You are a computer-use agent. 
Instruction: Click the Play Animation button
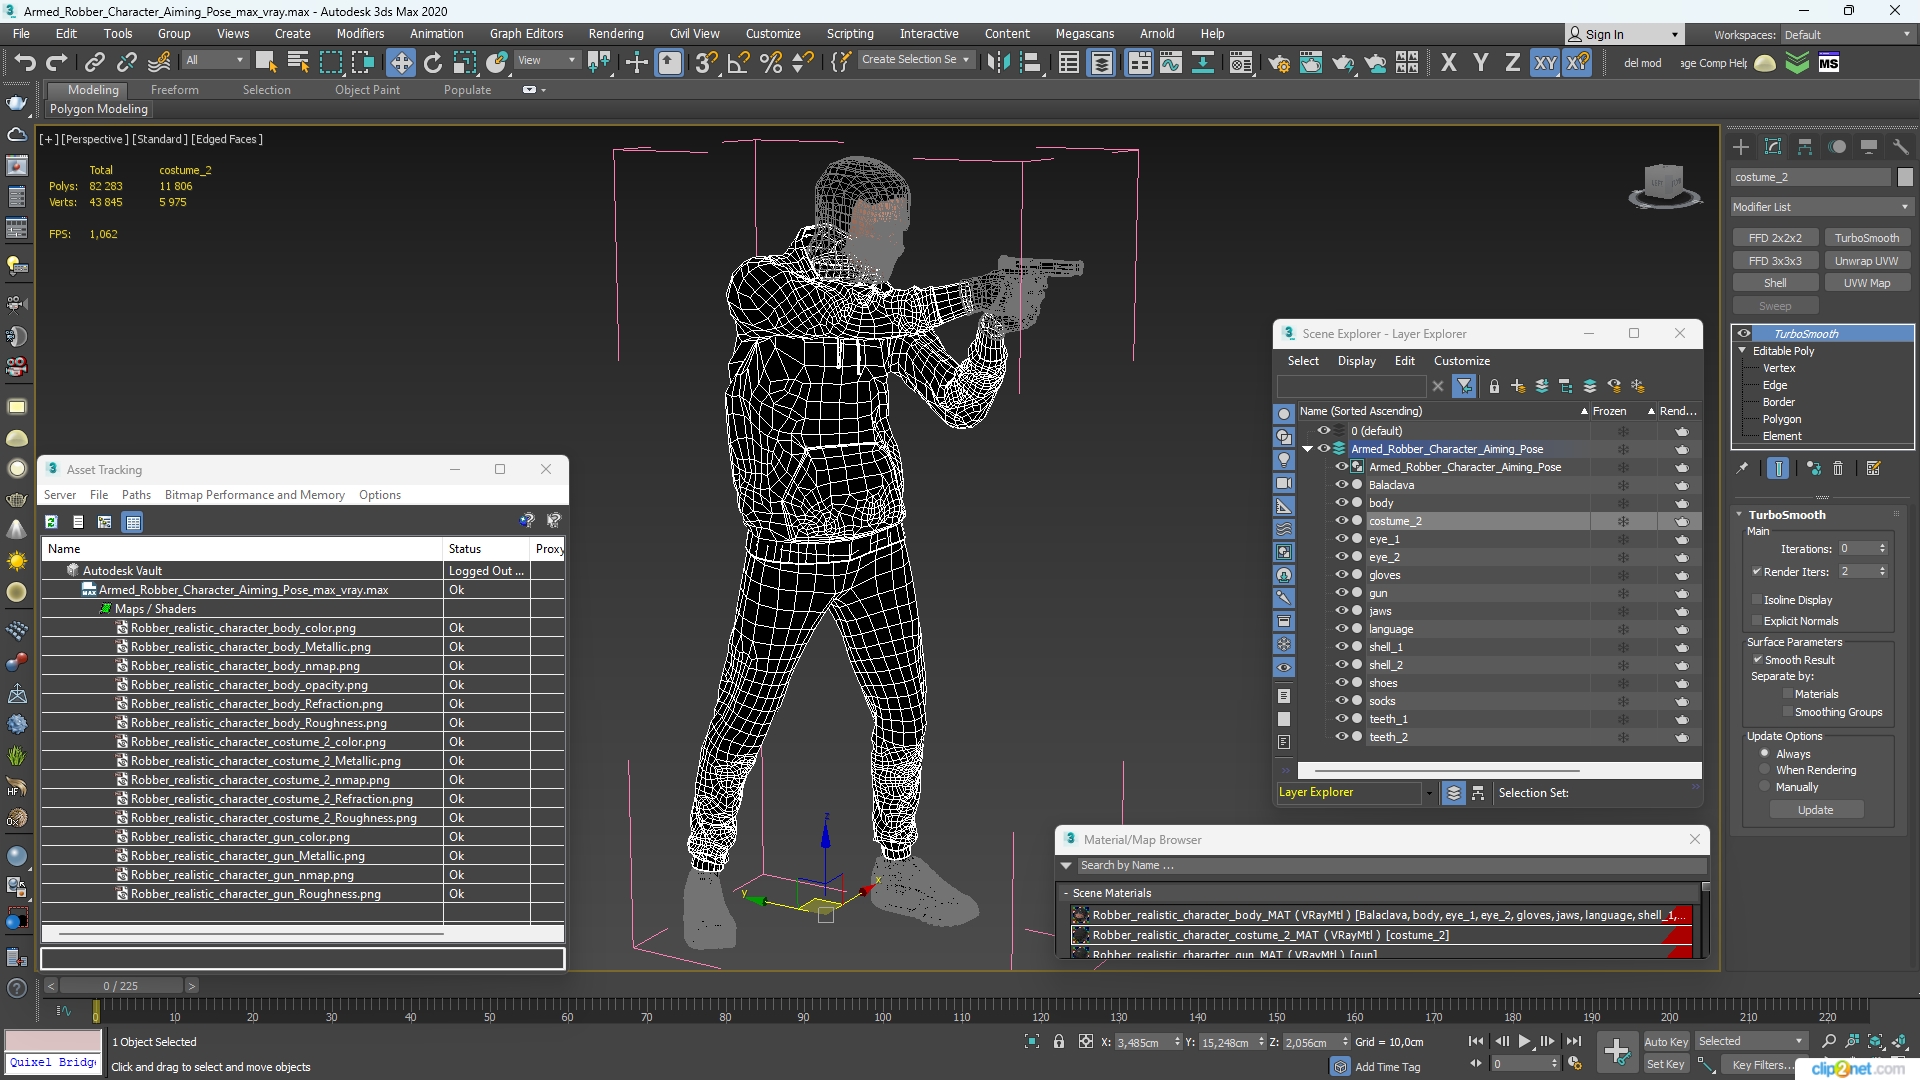click(x=1524, y=1042)
